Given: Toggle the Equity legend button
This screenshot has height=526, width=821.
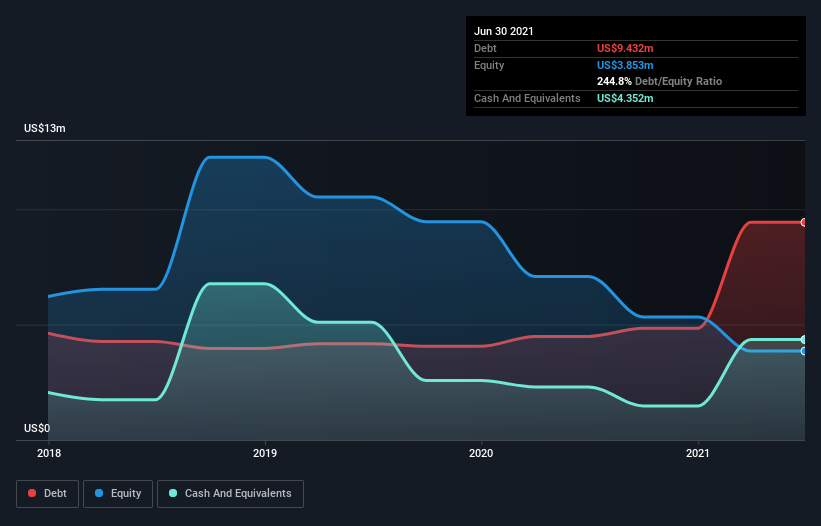Looking at the screenshot, I should coord(118,494).
